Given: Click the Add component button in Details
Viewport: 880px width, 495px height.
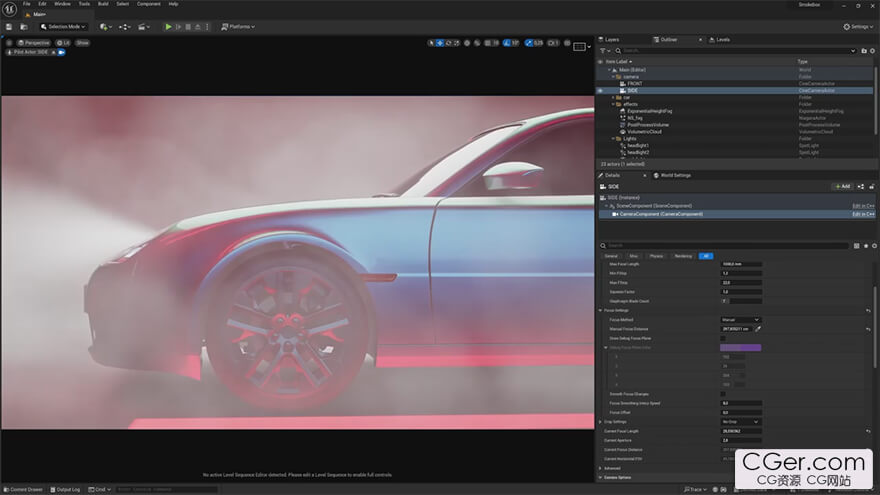Looking at the screenshot, I should [x=843, y=186].
